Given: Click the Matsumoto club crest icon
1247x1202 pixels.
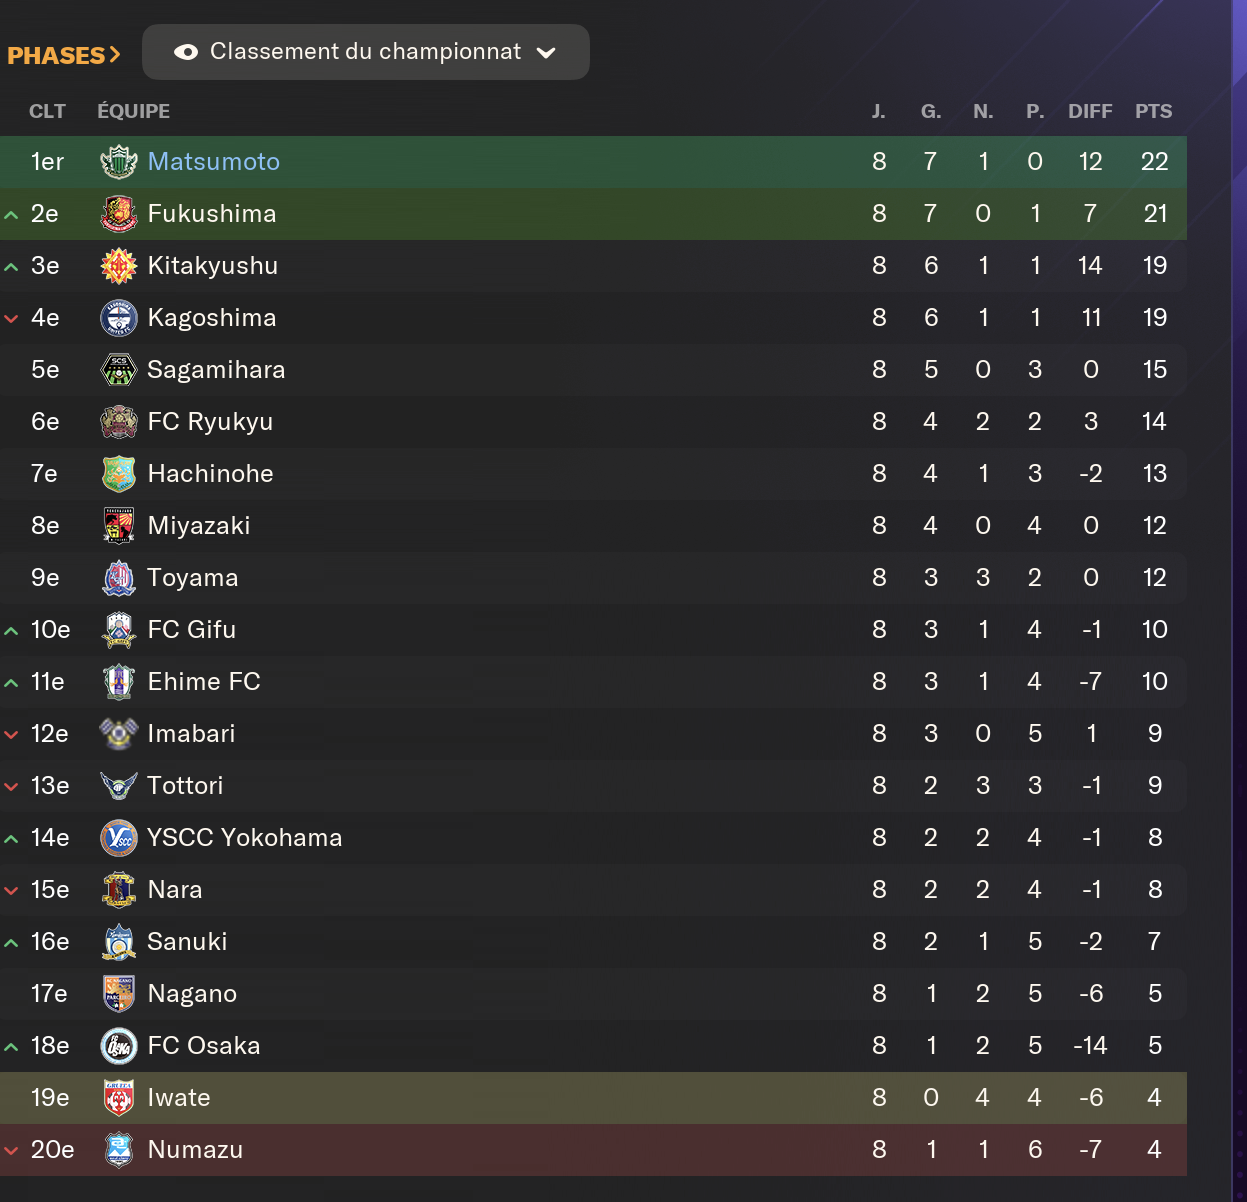Looking at the screenshot, I should (x=119, y=162).
